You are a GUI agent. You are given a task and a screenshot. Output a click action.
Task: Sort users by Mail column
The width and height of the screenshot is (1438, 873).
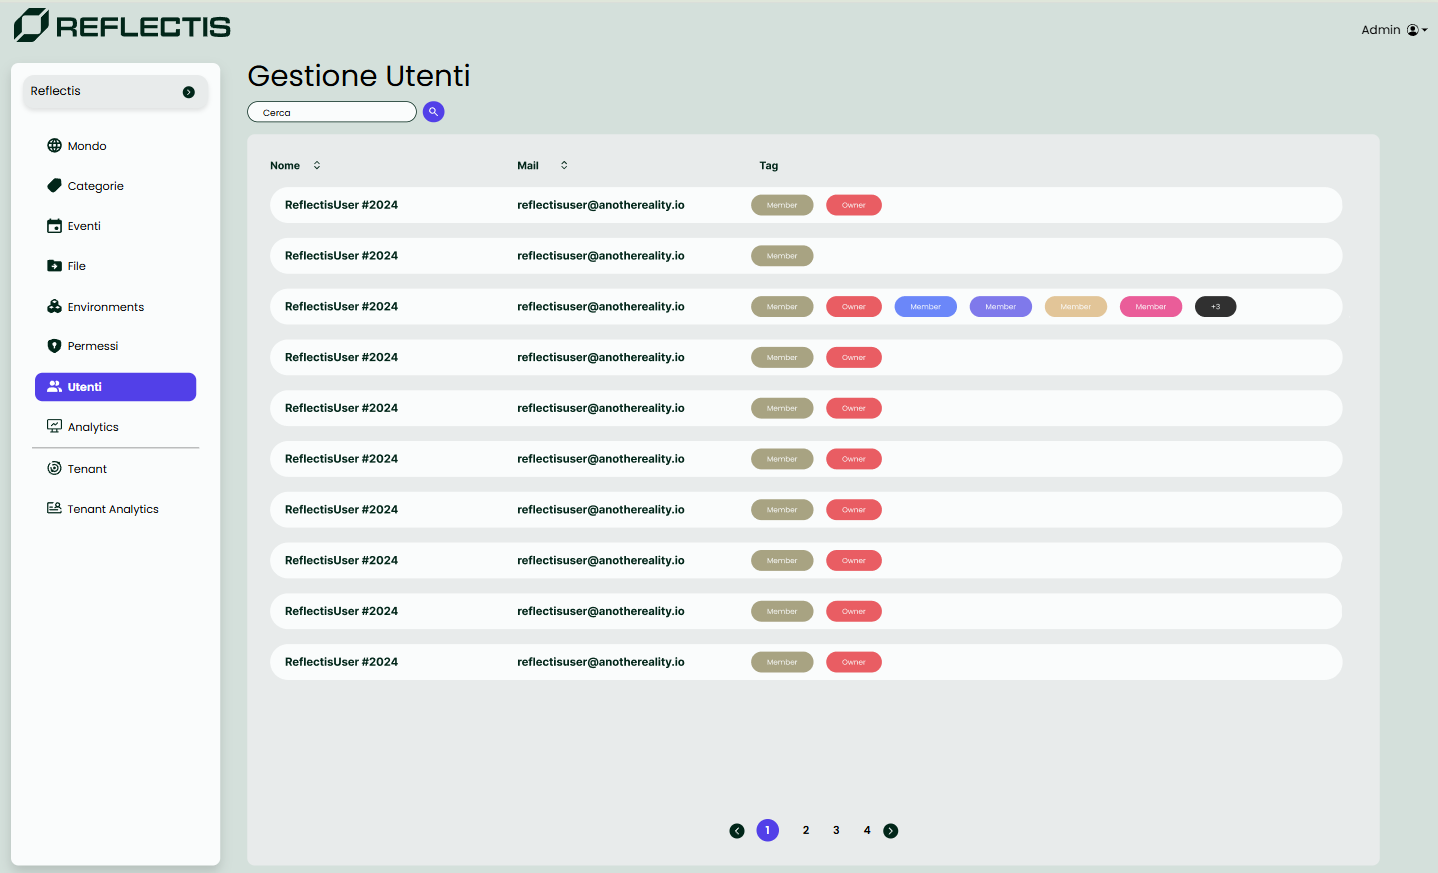click(564, 166)
